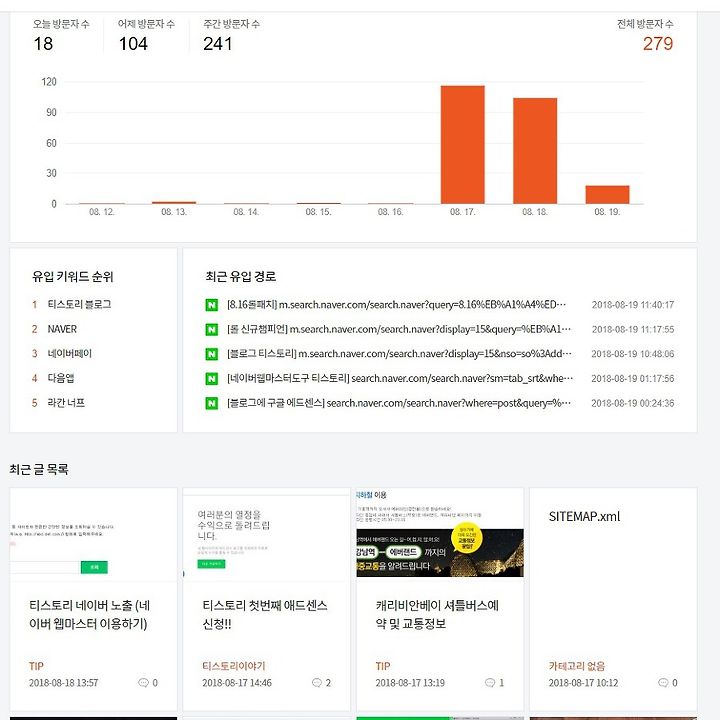The image size is (720, 720).
Task: Click the 08. 13. chart axis label
Action: pyautogui.click(x=174, y=212)
